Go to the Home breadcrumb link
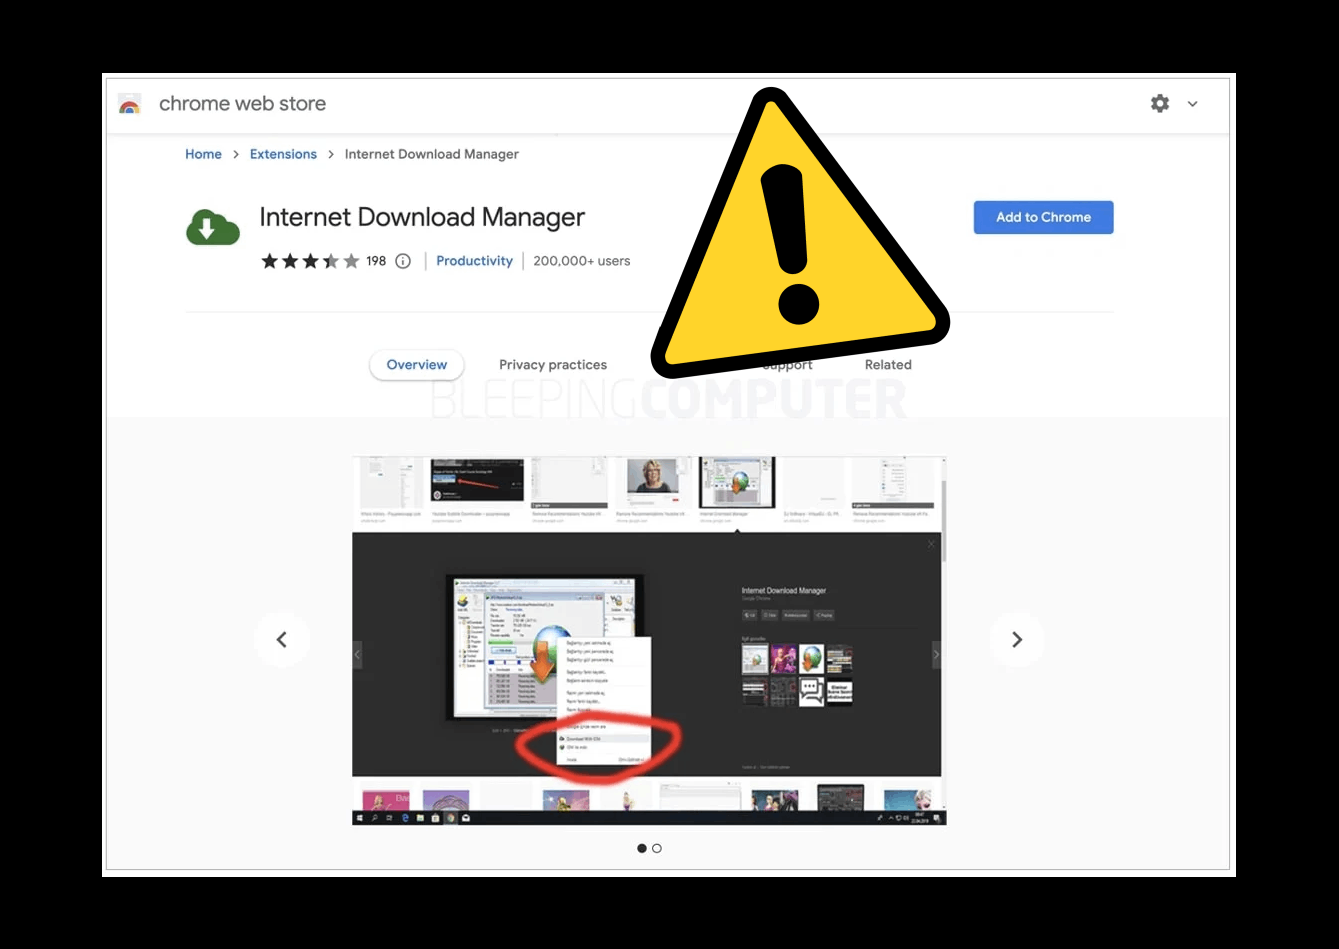The width and height of the screenshot is (1339, 949). point(203,154)
